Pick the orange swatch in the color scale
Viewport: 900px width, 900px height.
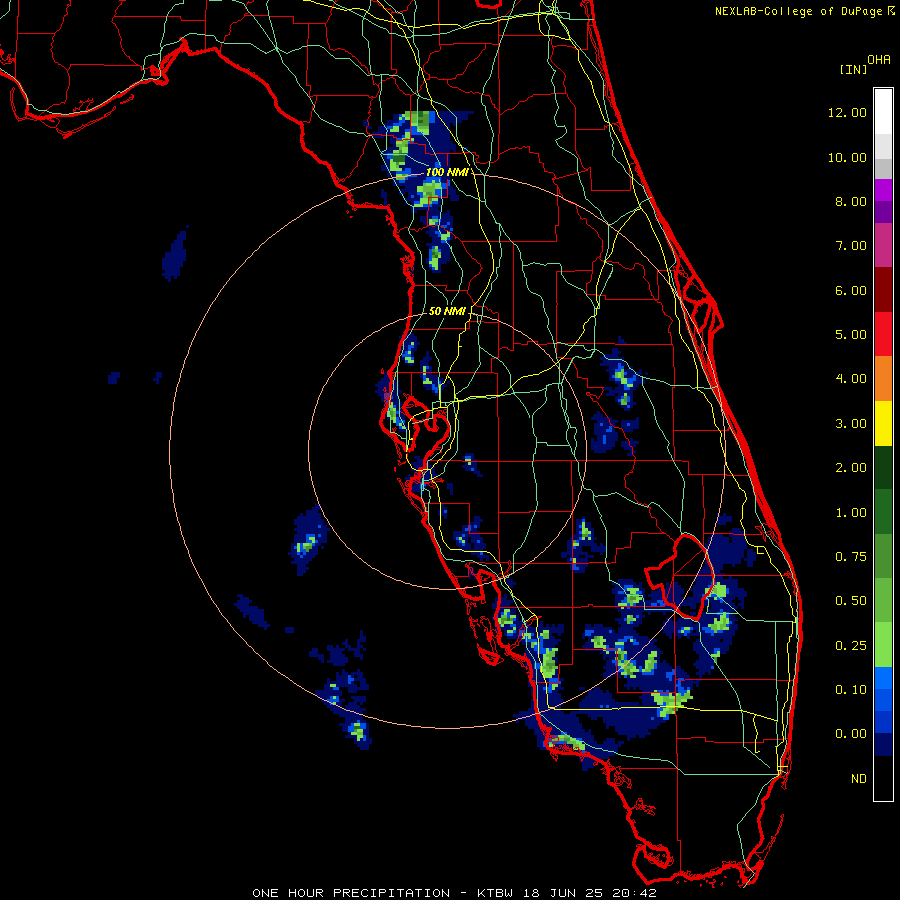pyautogui.click(x=883, y=379)
